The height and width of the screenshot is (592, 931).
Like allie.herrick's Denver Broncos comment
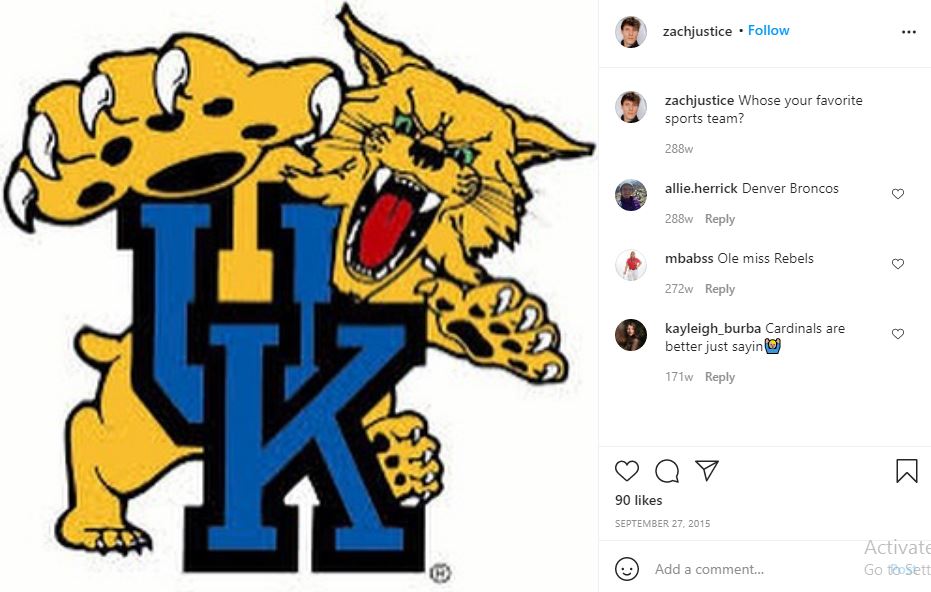pyautogui.click(x=898, y=194)
